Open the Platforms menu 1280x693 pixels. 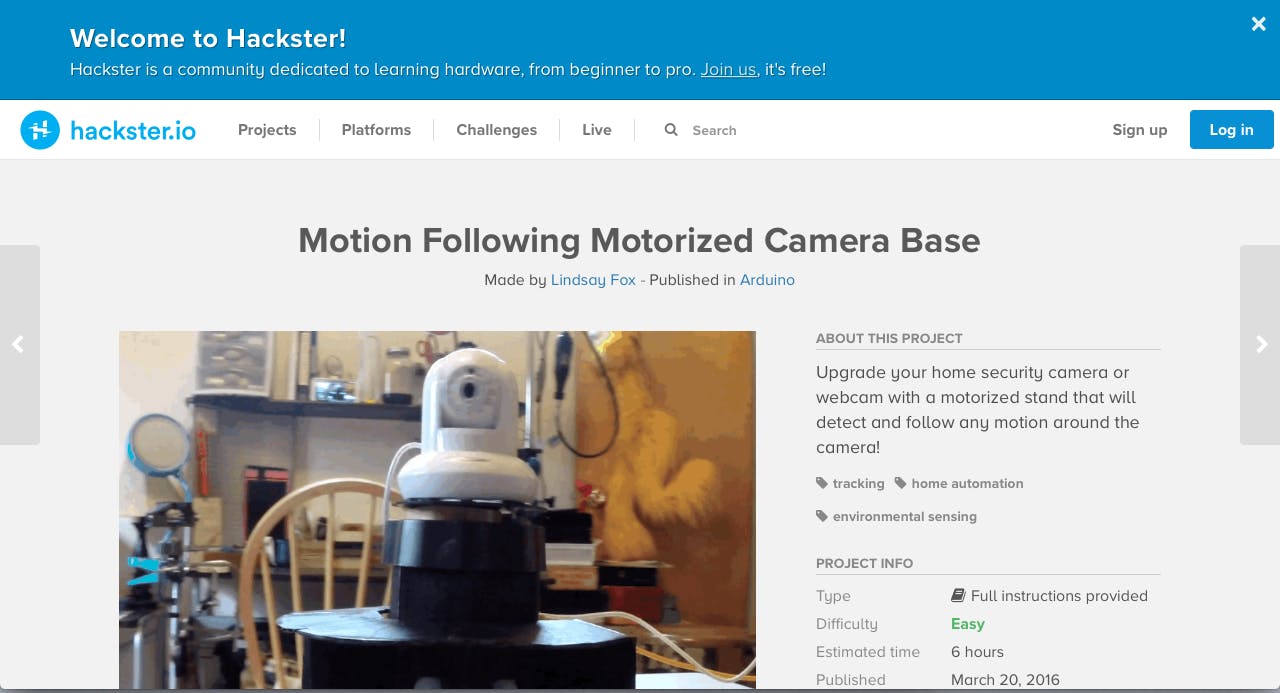[x=376, y=130]
